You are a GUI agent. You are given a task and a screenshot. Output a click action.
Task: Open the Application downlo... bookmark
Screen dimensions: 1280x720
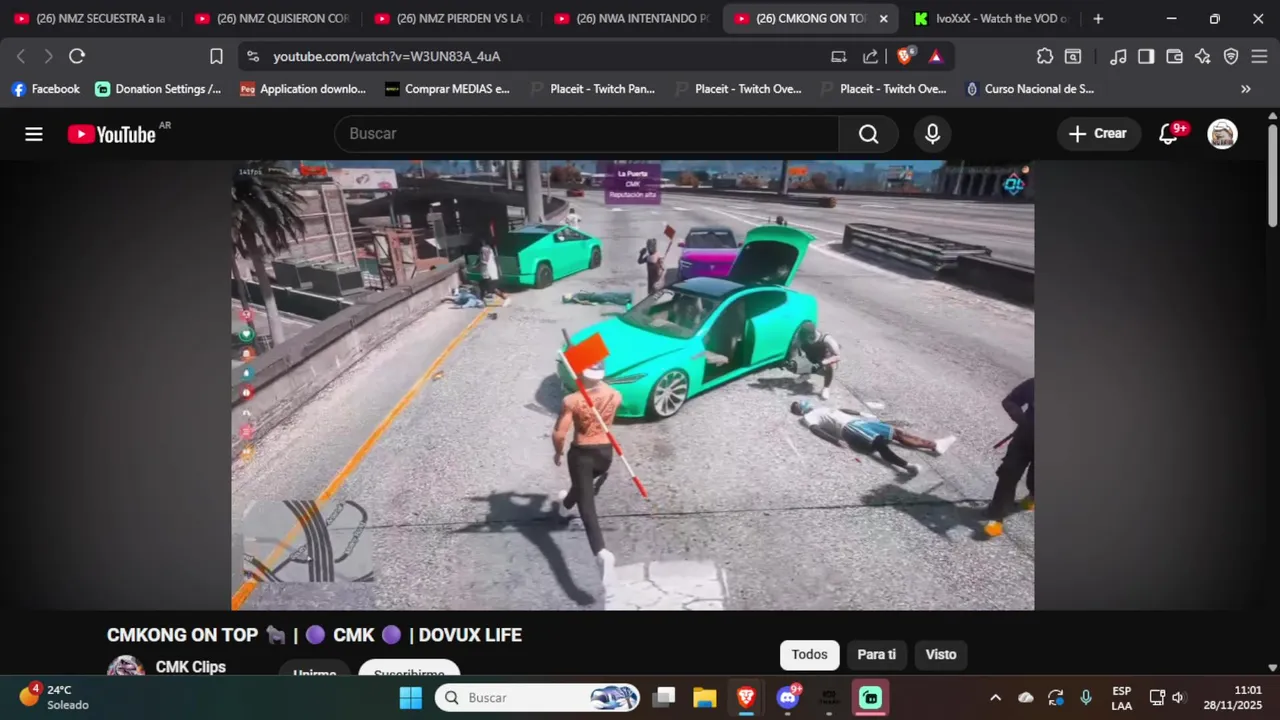tap(304, 89)
